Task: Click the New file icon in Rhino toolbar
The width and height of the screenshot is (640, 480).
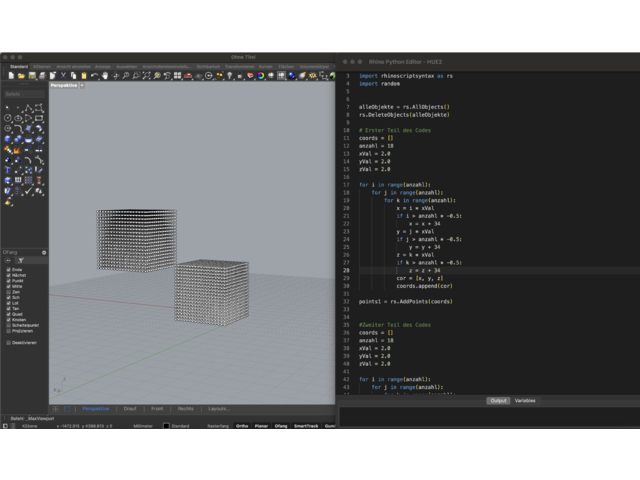Action: tap(11, 76)
